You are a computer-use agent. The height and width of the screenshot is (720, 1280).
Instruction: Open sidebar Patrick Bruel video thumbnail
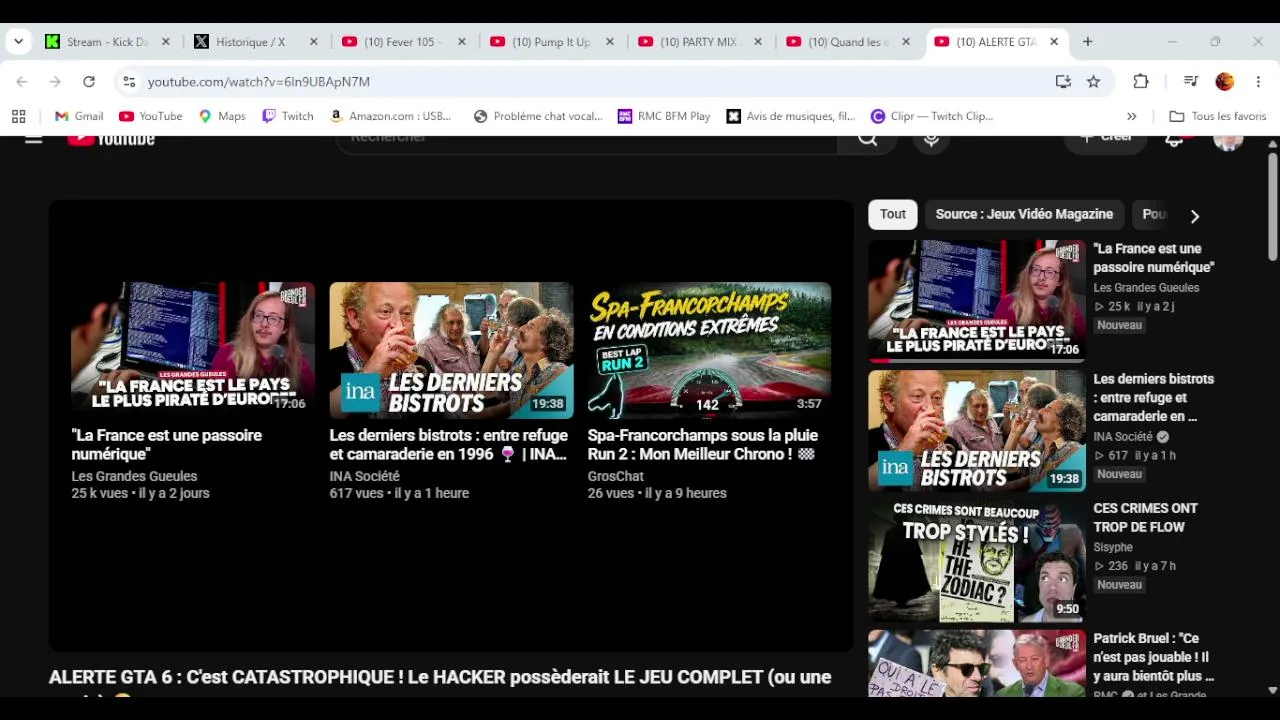point(977,663)
